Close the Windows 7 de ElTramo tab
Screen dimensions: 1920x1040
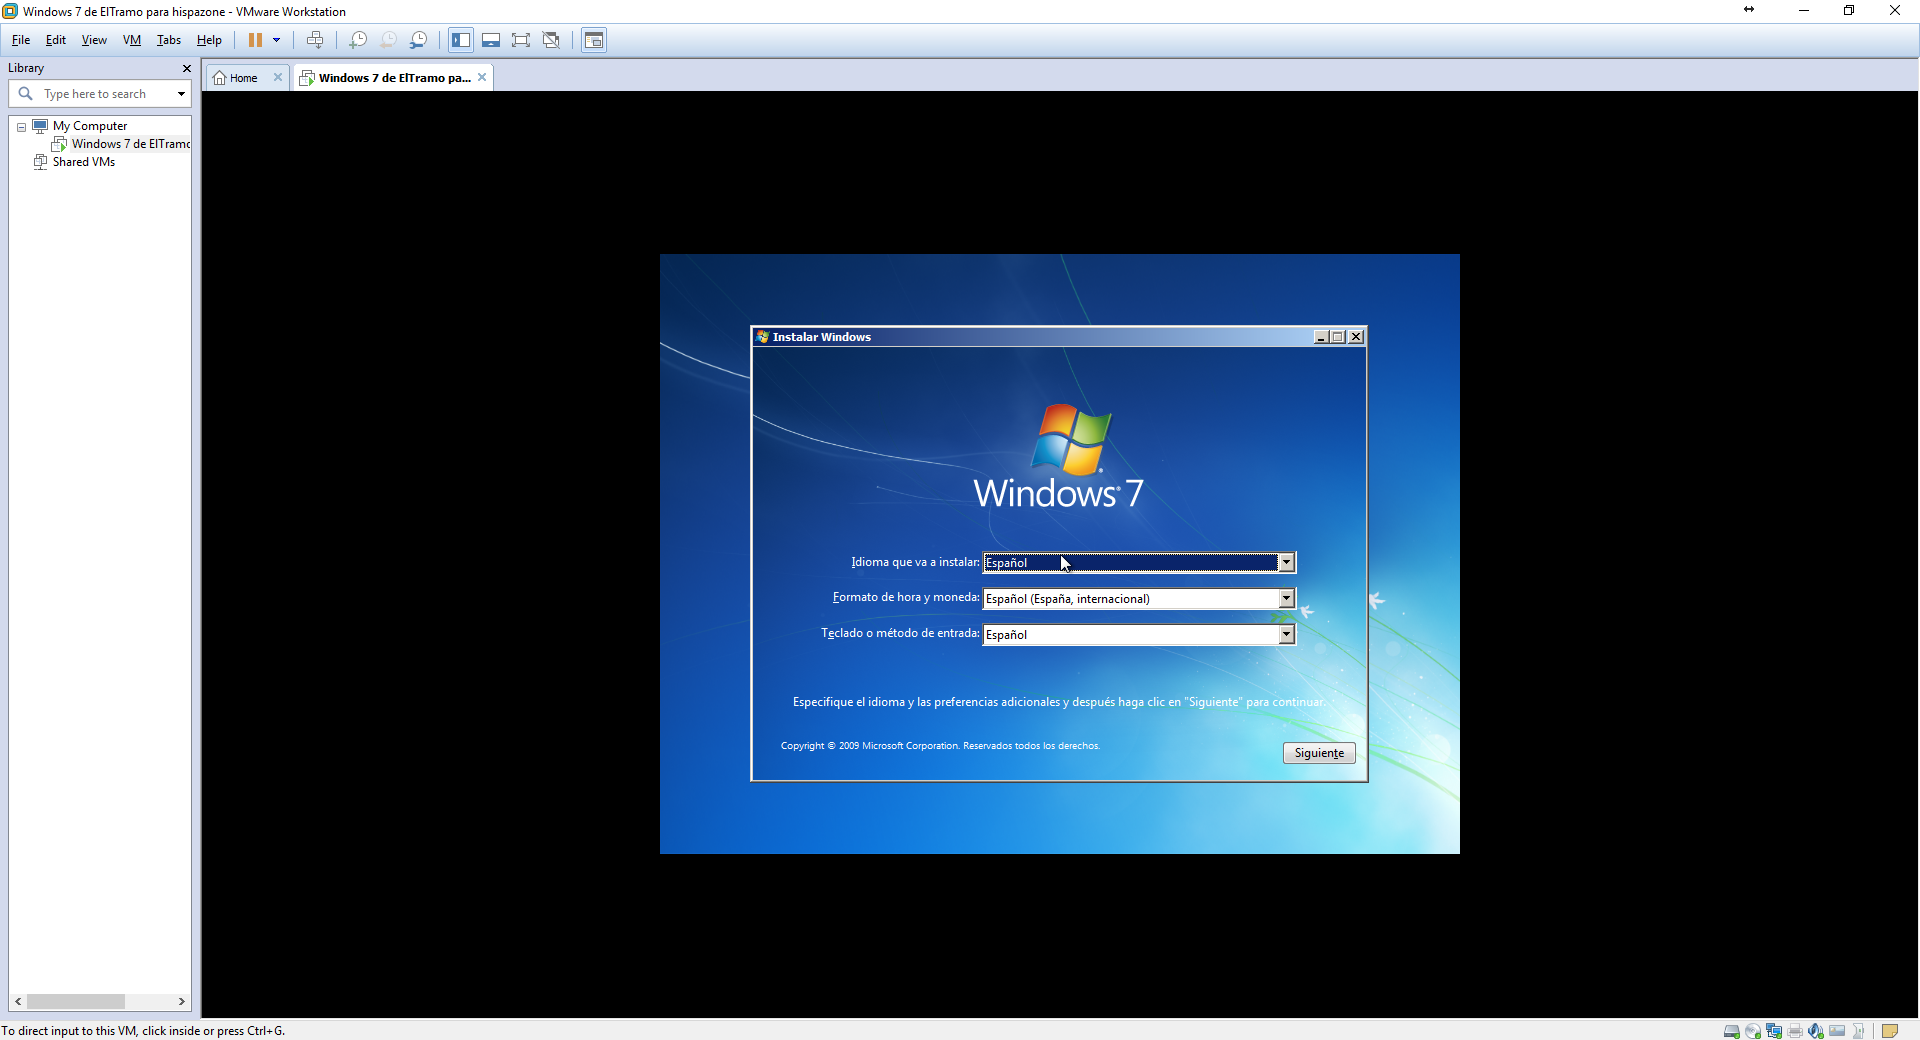point(482,77)
